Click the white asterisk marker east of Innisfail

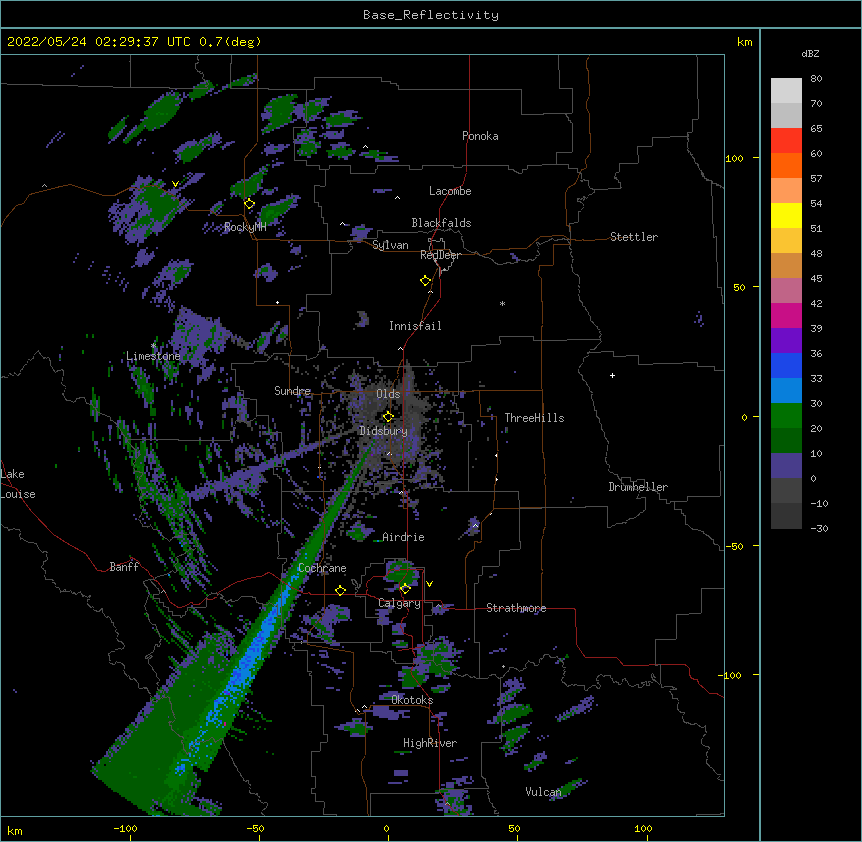click(x=502, y=303)
